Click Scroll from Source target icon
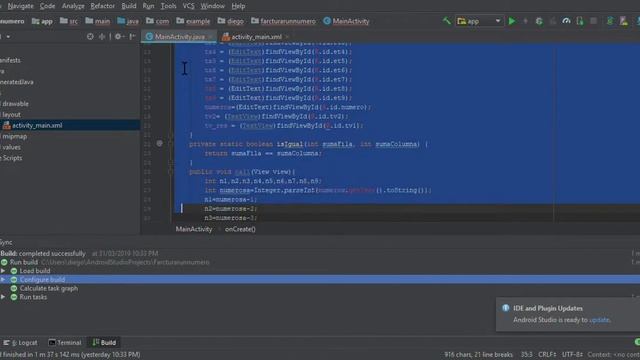Screen dimensions: 640x360 click(x=90, y=37)
